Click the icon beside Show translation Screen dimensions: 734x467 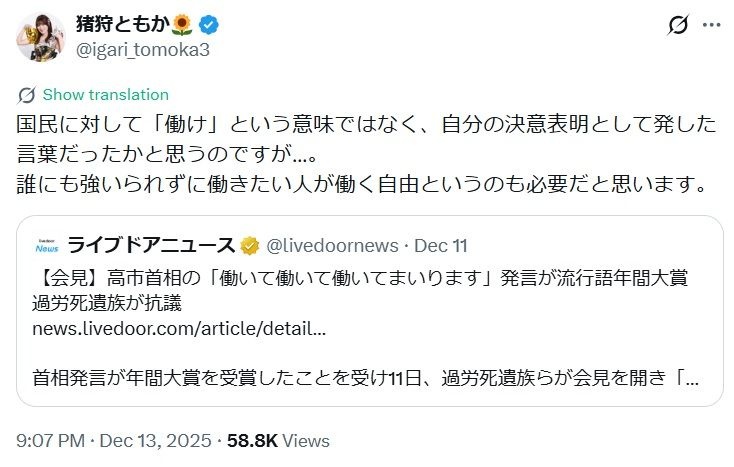coord(27,95)
